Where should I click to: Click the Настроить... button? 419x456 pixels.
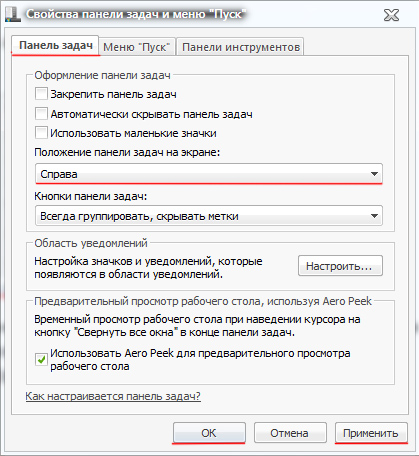(340, 266)
